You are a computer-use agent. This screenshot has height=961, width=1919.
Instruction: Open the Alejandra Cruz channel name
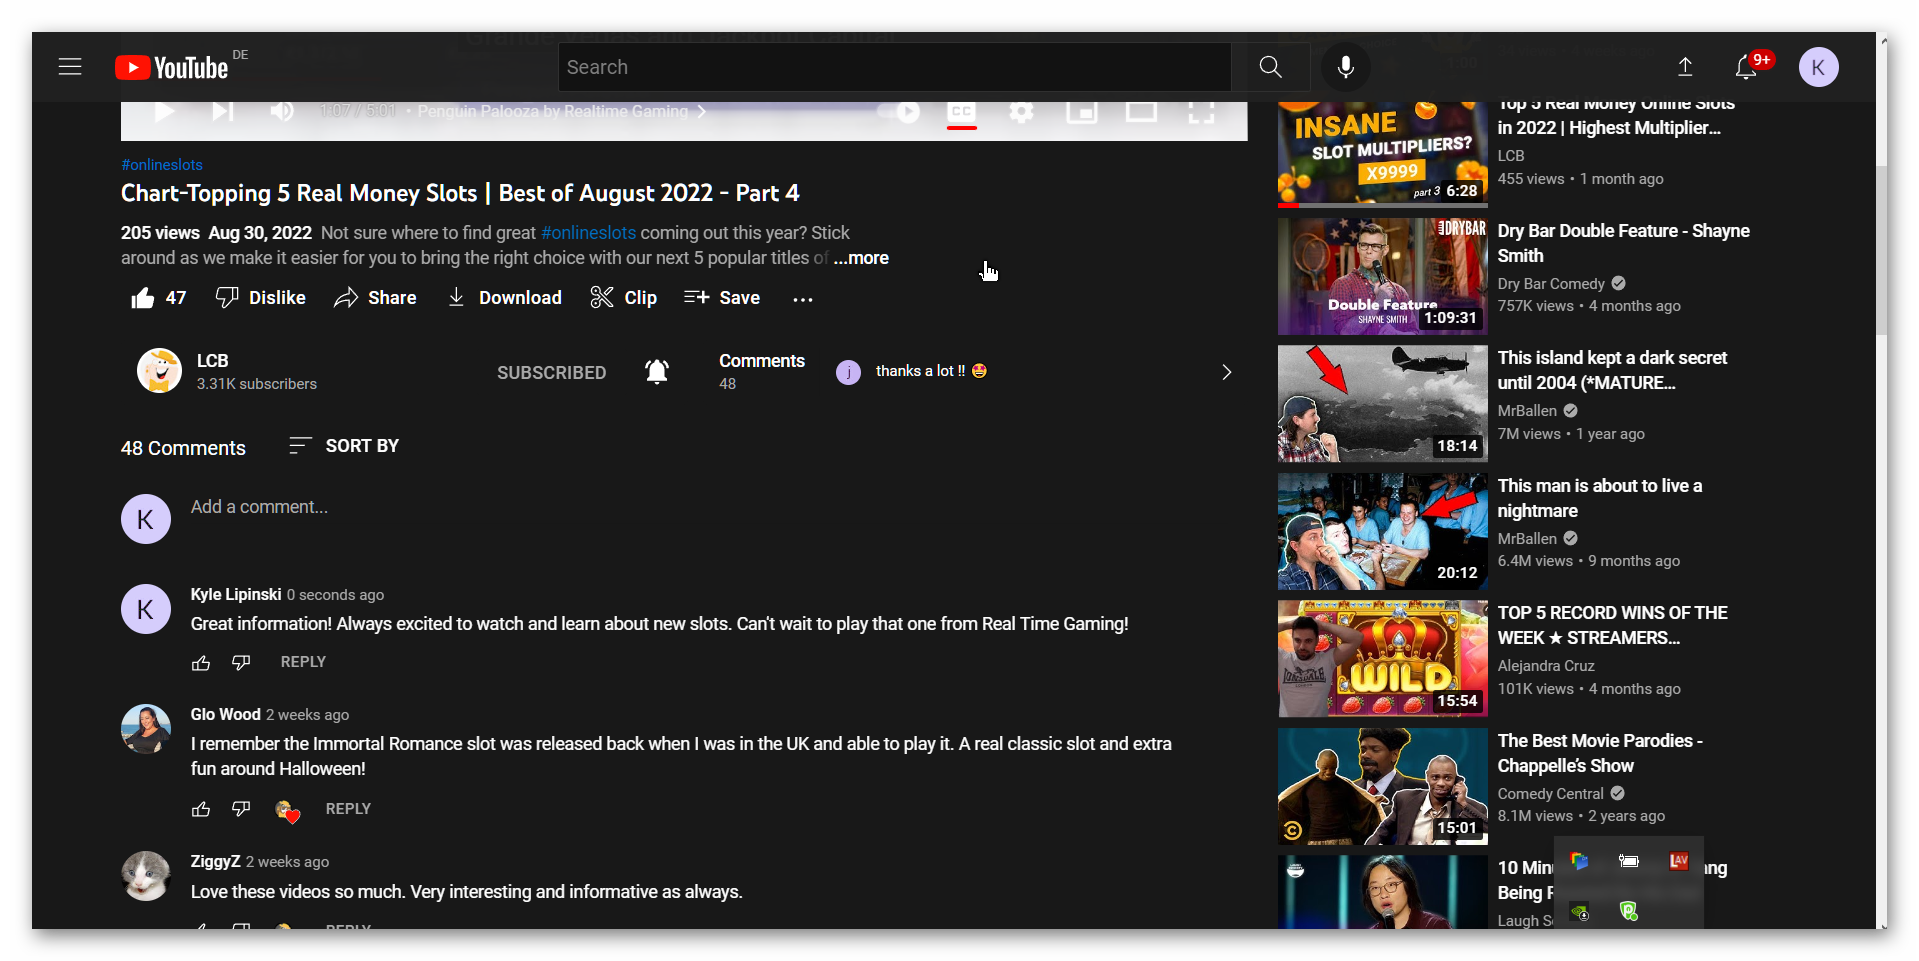(1546, 666)
